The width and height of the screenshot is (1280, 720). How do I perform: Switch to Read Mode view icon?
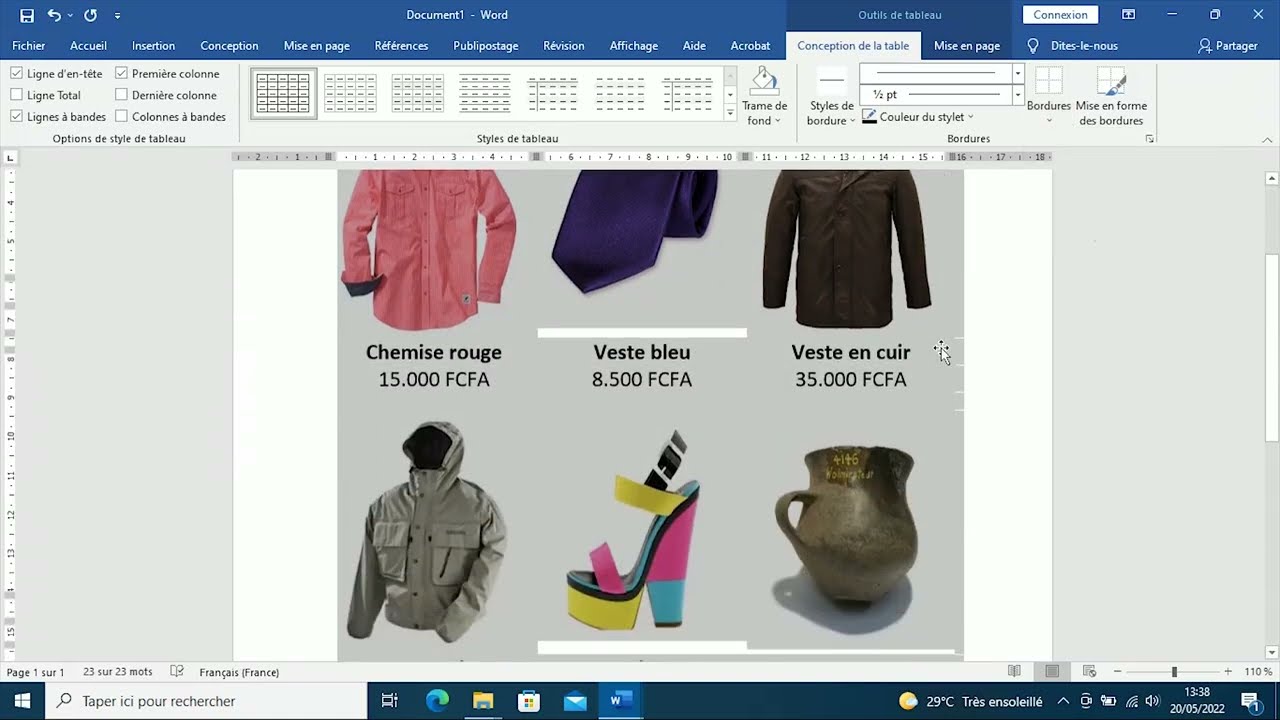1014,672
